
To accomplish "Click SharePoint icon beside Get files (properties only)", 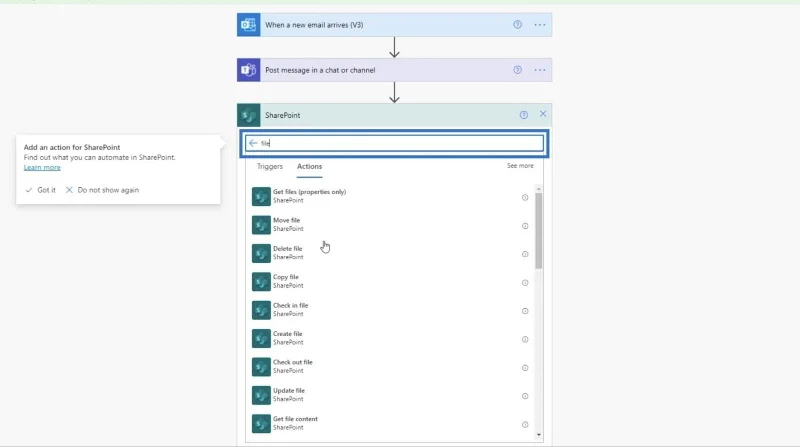I will click(x=261, y=196).
